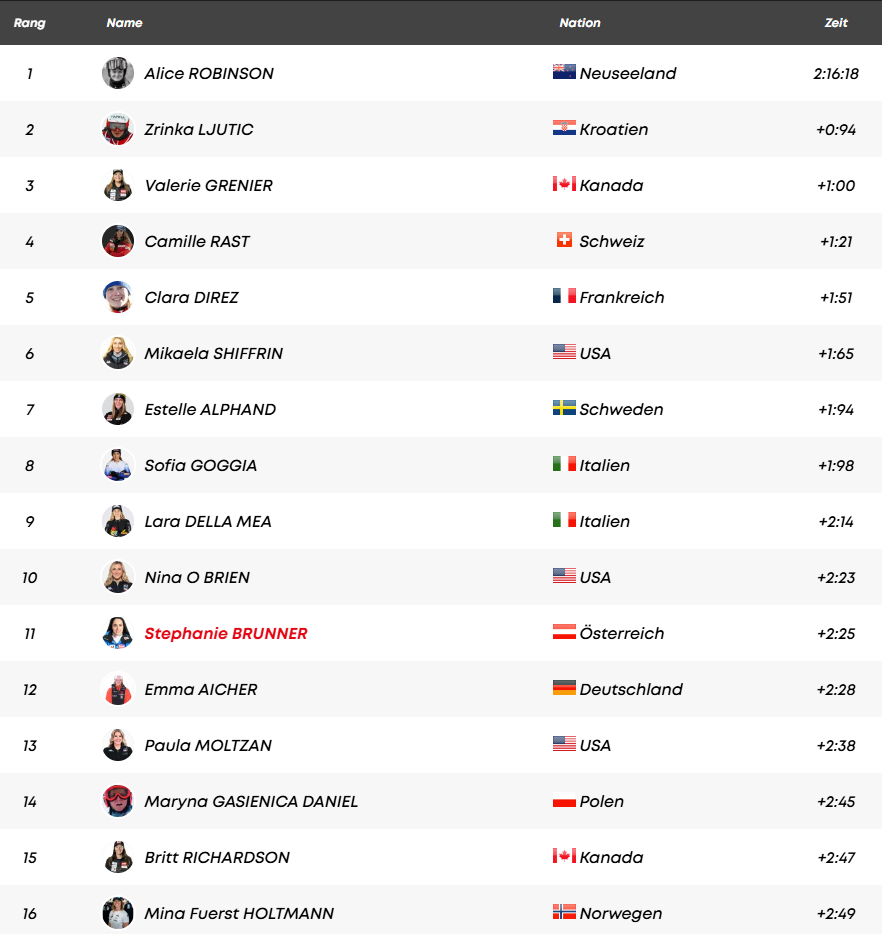Image resolution: width=882 pixels, height=934 pixels.
Task: Click the New Zealand flag icon
Action: pos(564,72)
